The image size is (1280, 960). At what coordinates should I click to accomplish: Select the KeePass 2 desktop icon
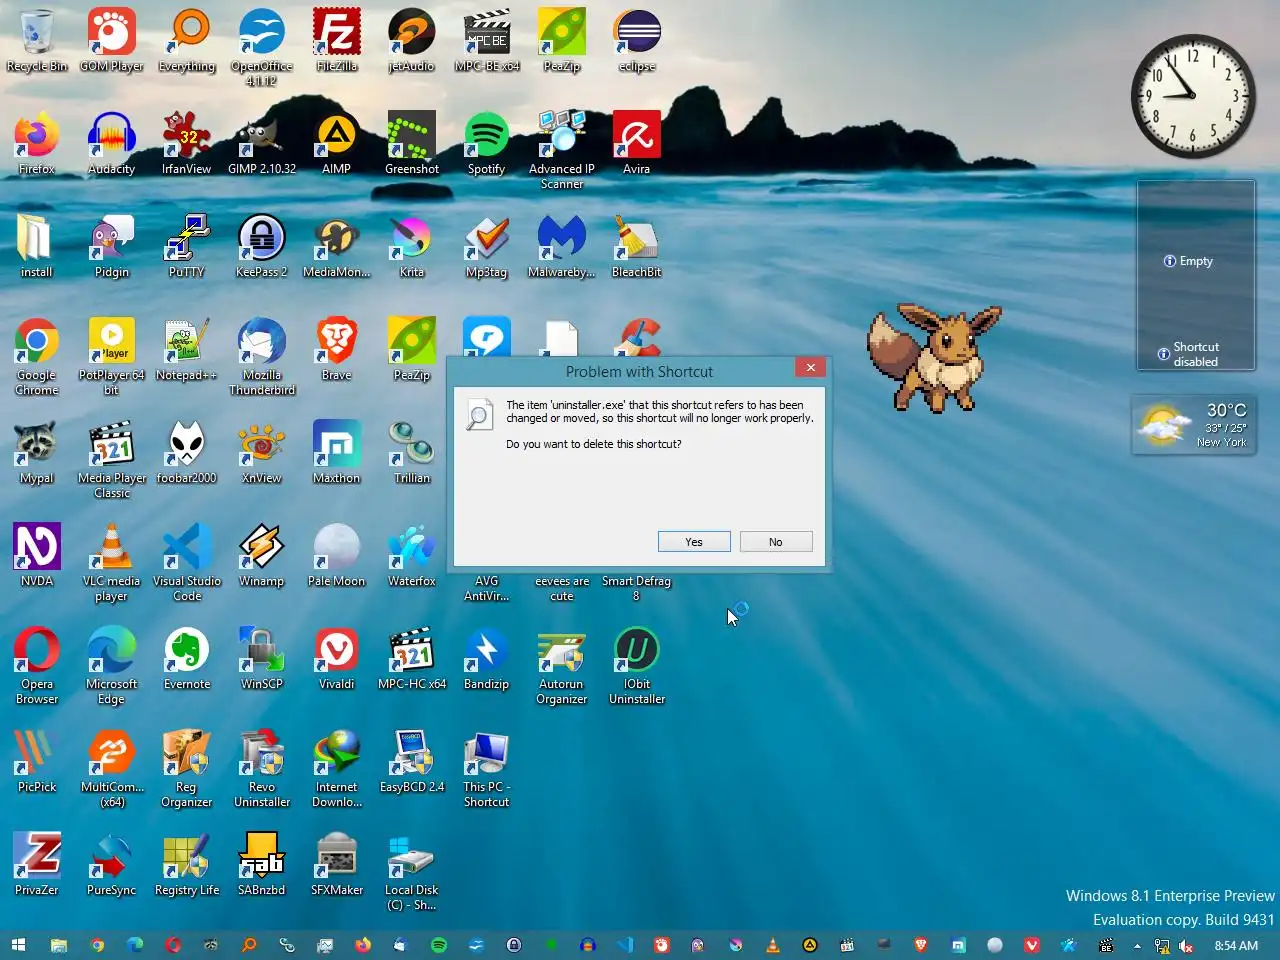pos(262,246)
